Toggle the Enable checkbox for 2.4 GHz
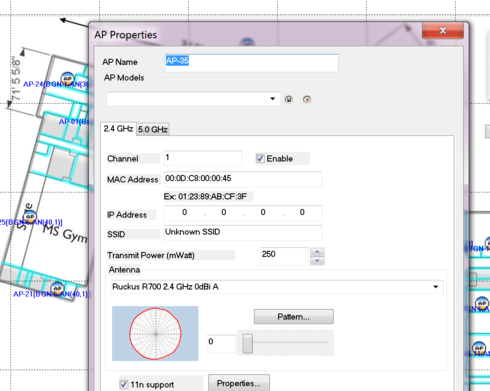This screenshot has height=391, width=490. point(260,159)
